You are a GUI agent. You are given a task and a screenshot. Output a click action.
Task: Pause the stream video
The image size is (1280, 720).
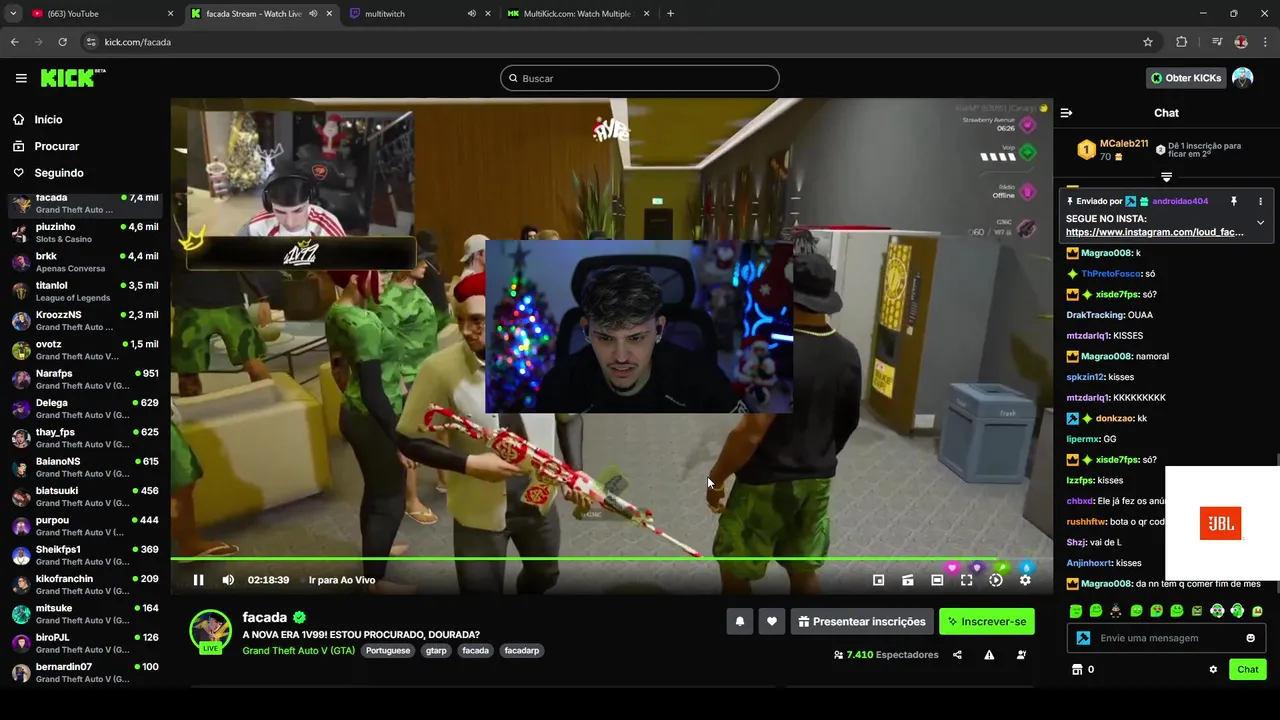(x=198, y=580)
